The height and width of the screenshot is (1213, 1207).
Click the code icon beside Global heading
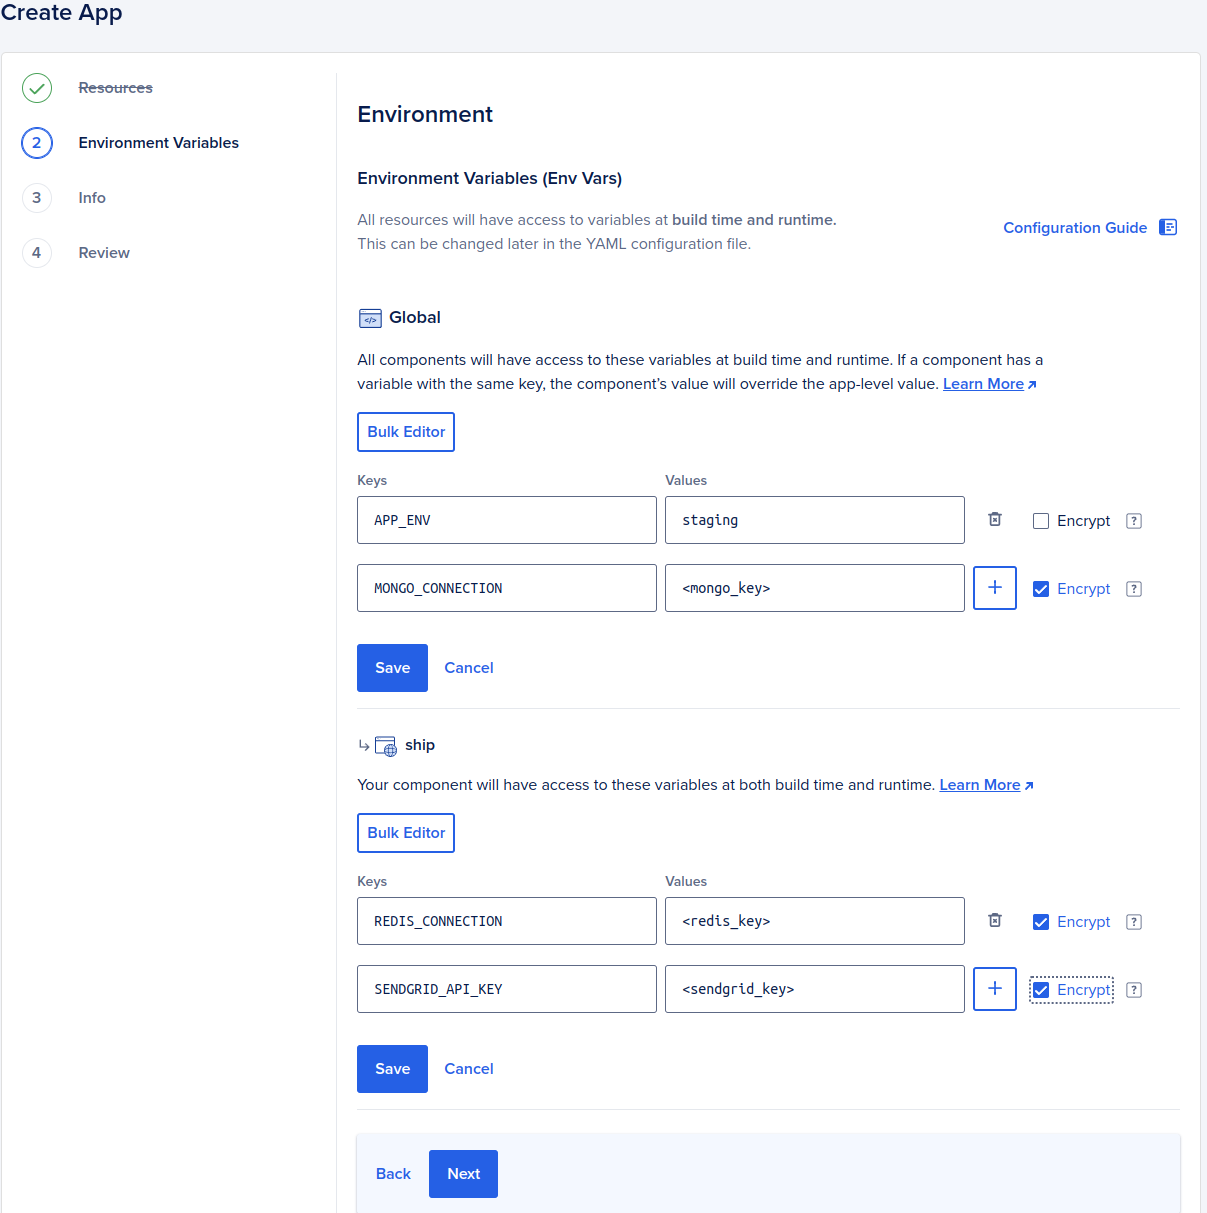point(371,317)
